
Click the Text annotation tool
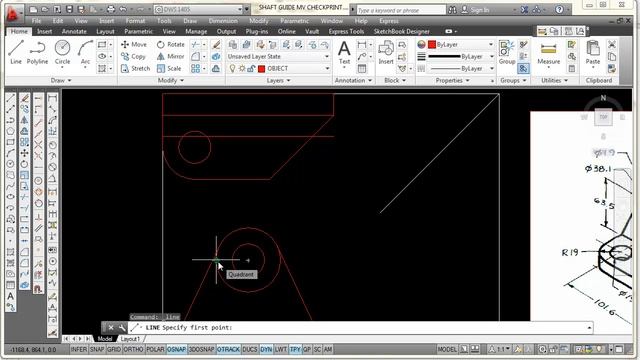tap(344, 52)
